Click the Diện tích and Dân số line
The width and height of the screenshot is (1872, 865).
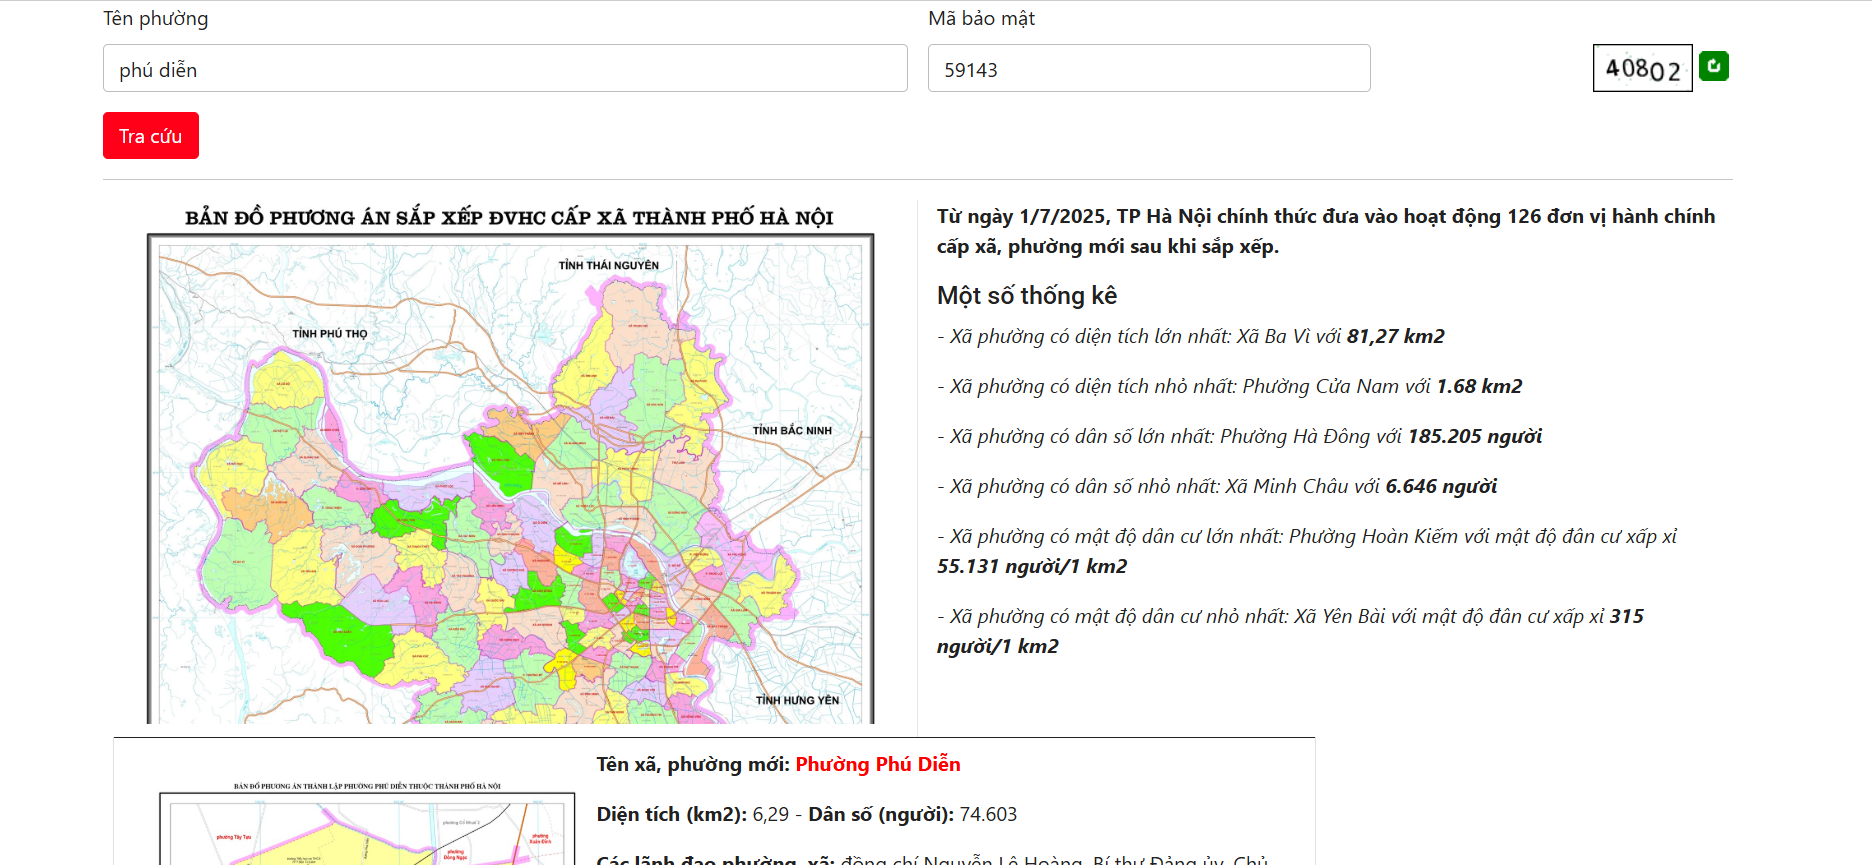tap(806, 814)
